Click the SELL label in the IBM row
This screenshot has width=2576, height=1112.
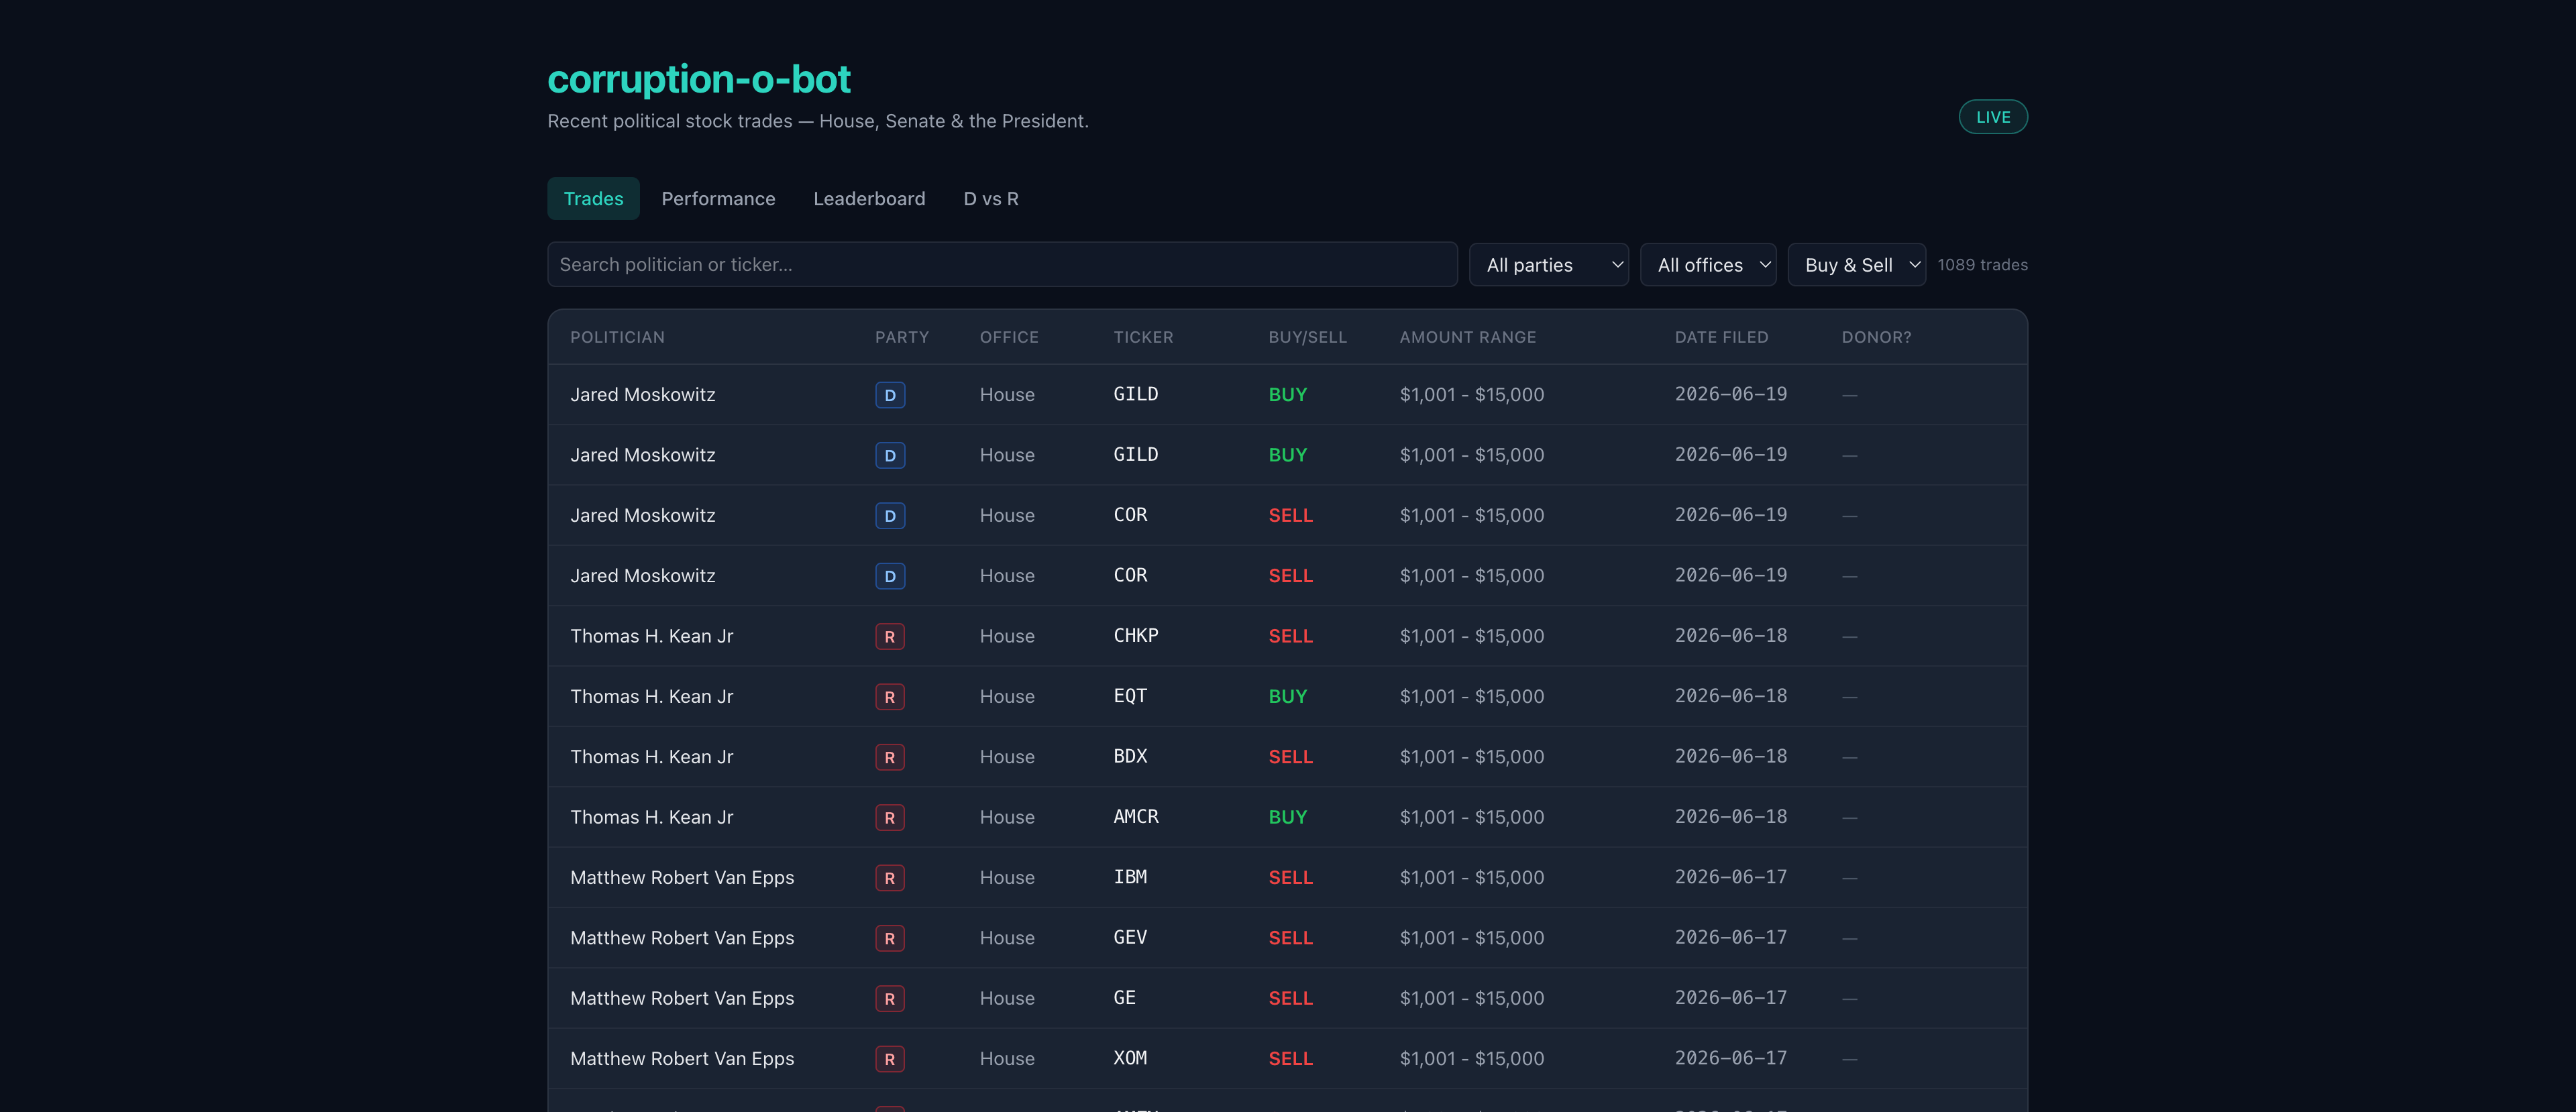coord(1290,877)
